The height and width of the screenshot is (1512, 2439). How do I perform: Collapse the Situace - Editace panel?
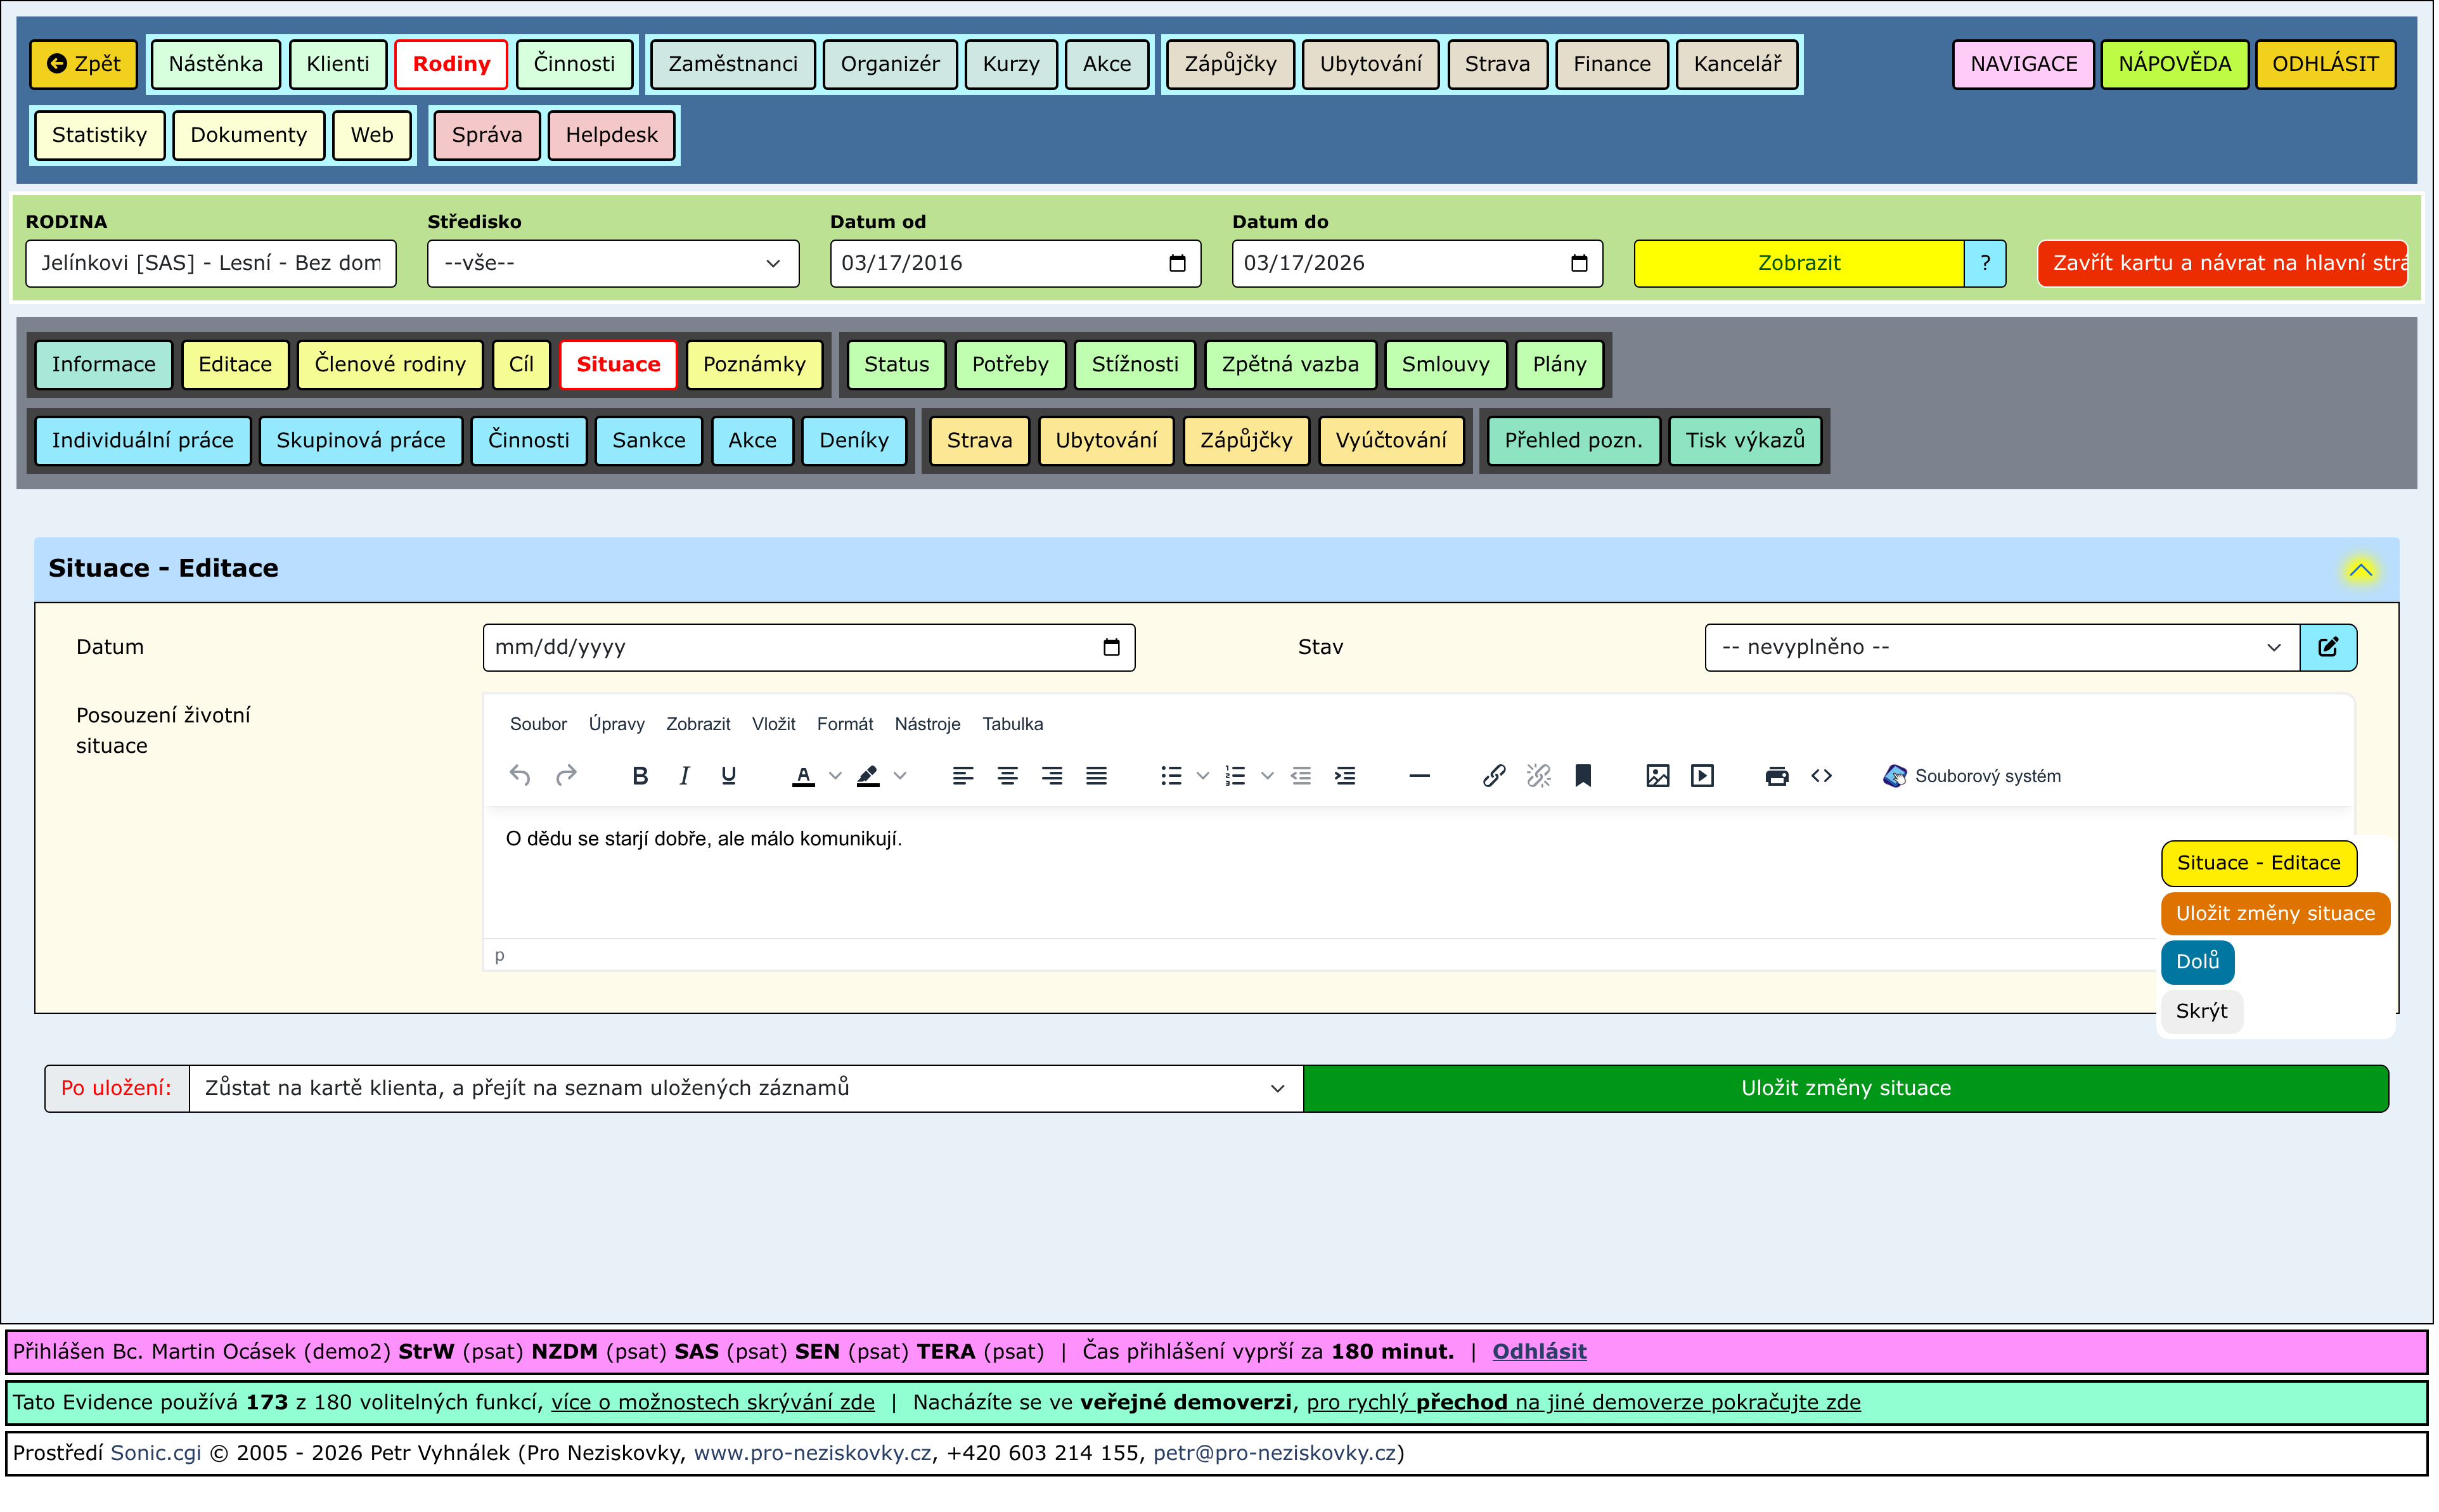click(x=2360, y=569)
